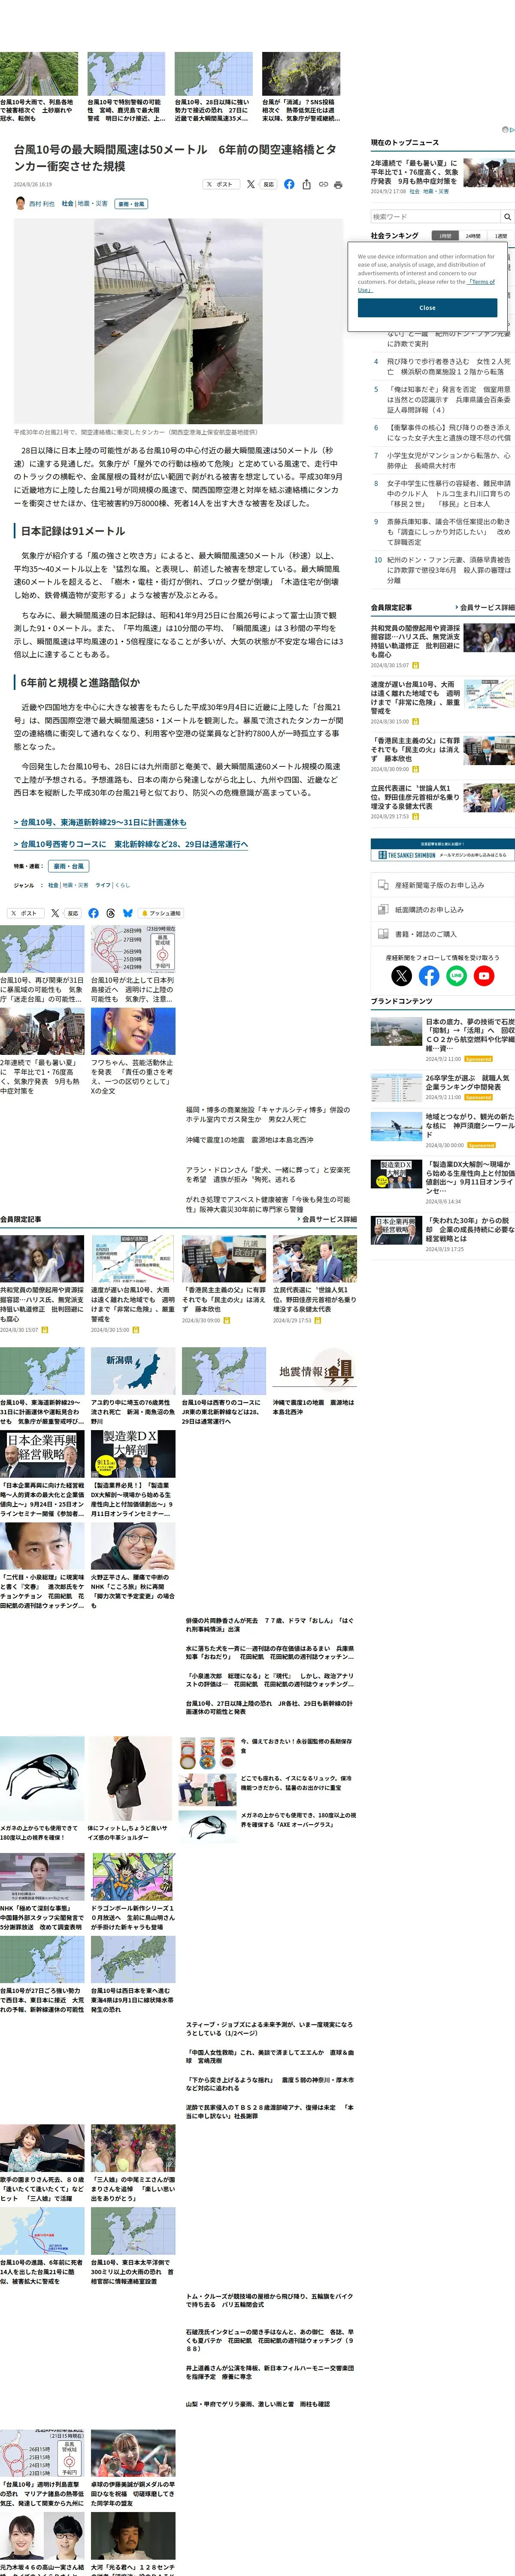
Task: Open the 2年連続で「最も暑い夏」 top news item
Action: [x=415, y=172]
